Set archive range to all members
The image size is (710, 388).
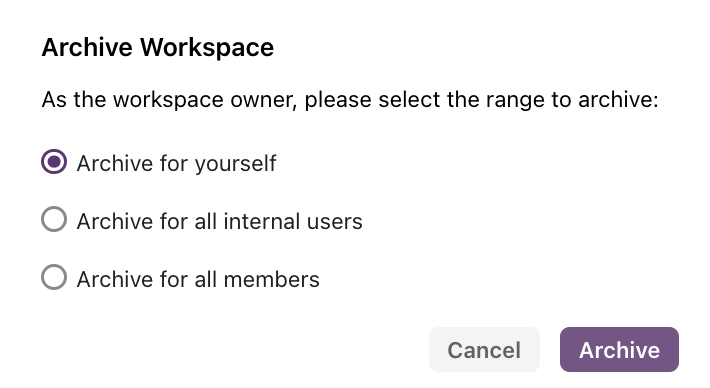point(54,277)
